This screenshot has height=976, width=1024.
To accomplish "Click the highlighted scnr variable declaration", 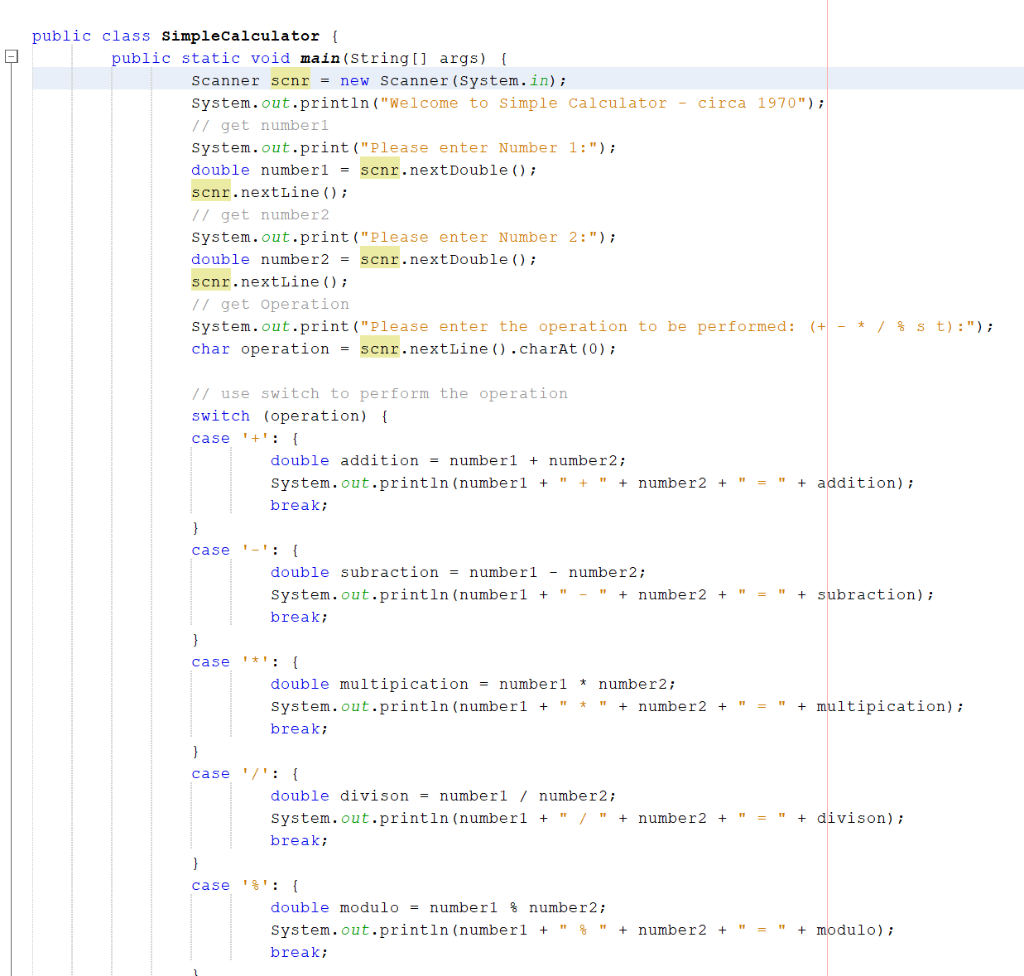I will click(290, 80).
